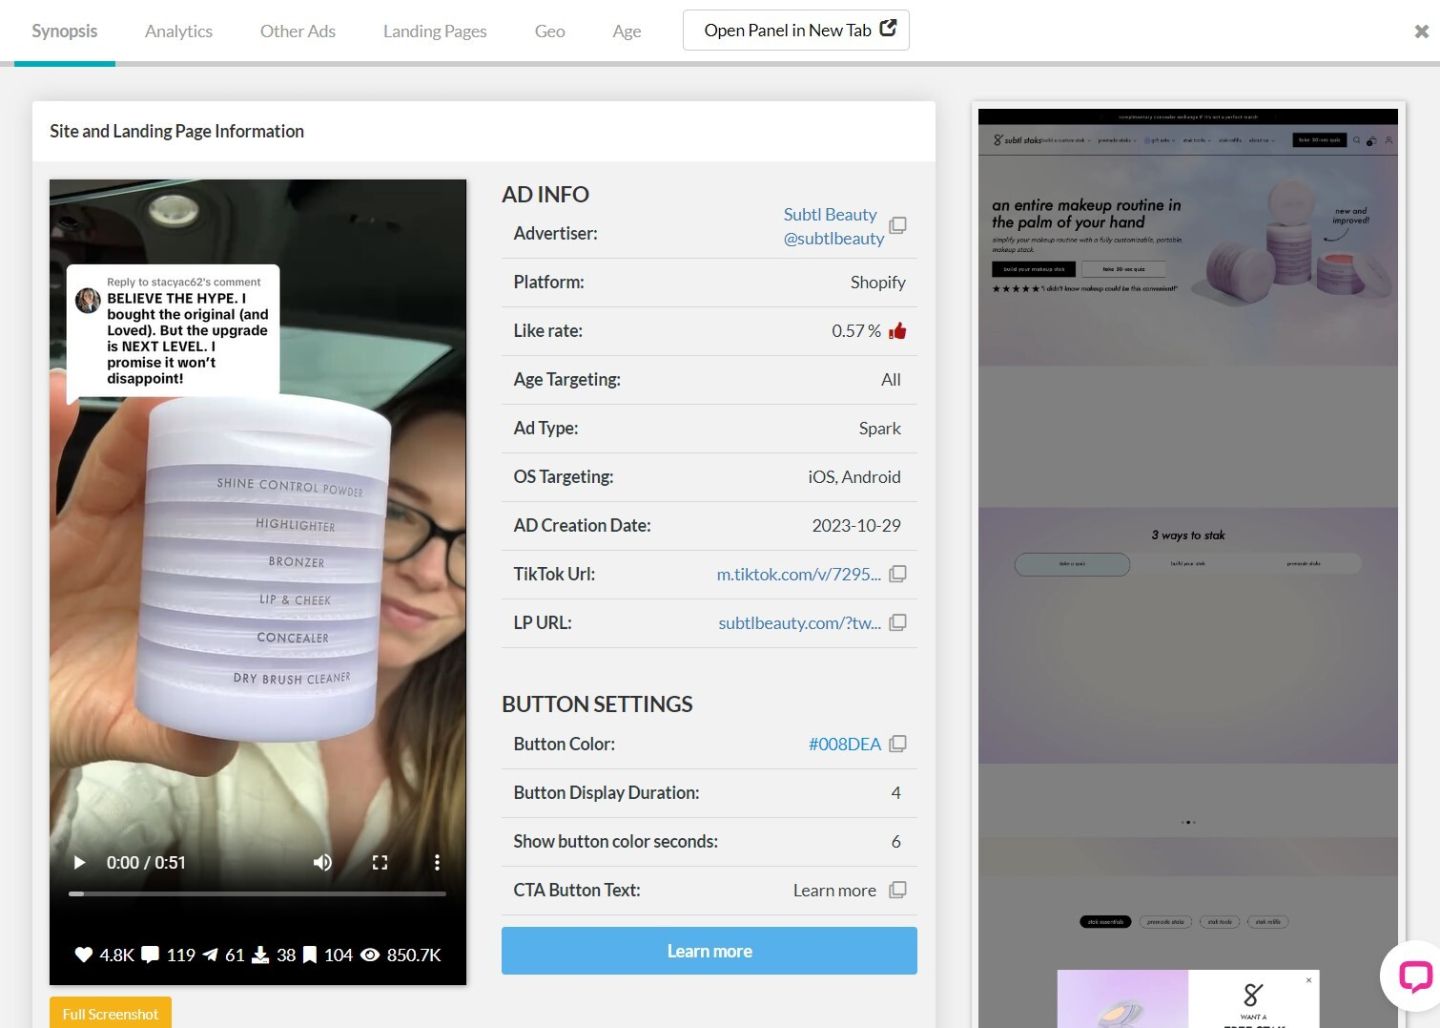Open the chat support bubble

coord(1414,975)
